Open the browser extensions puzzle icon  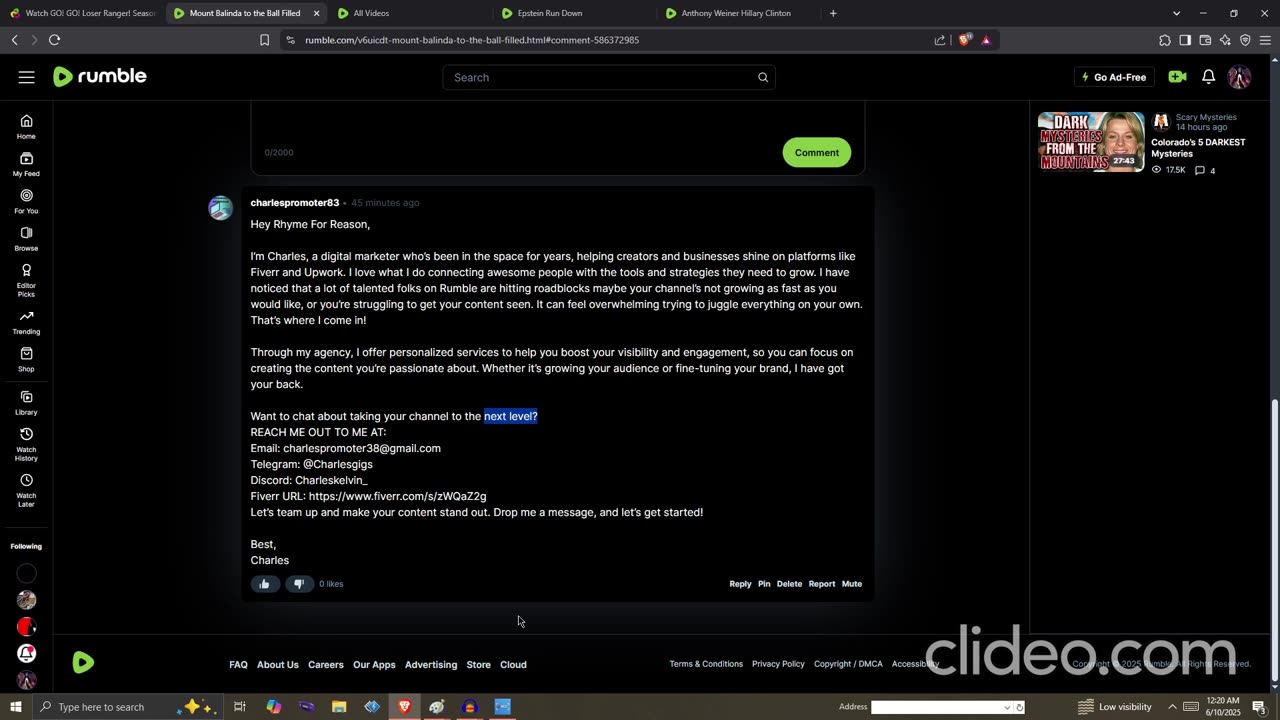pyautogui.click(x=1165, y=40)
